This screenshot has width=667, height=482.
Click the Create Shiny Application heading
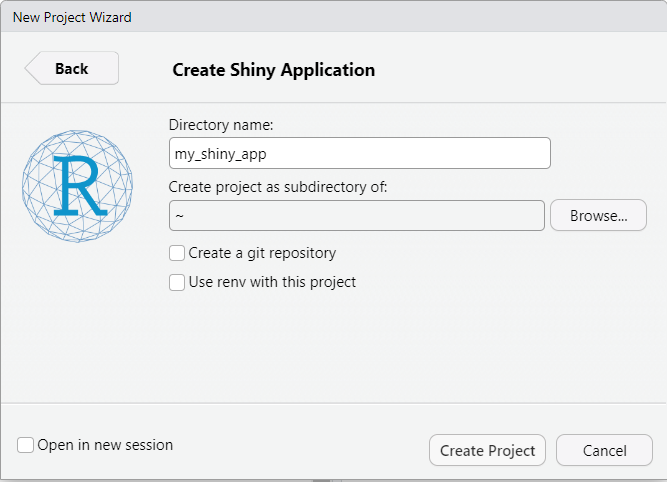coord(274,70)
